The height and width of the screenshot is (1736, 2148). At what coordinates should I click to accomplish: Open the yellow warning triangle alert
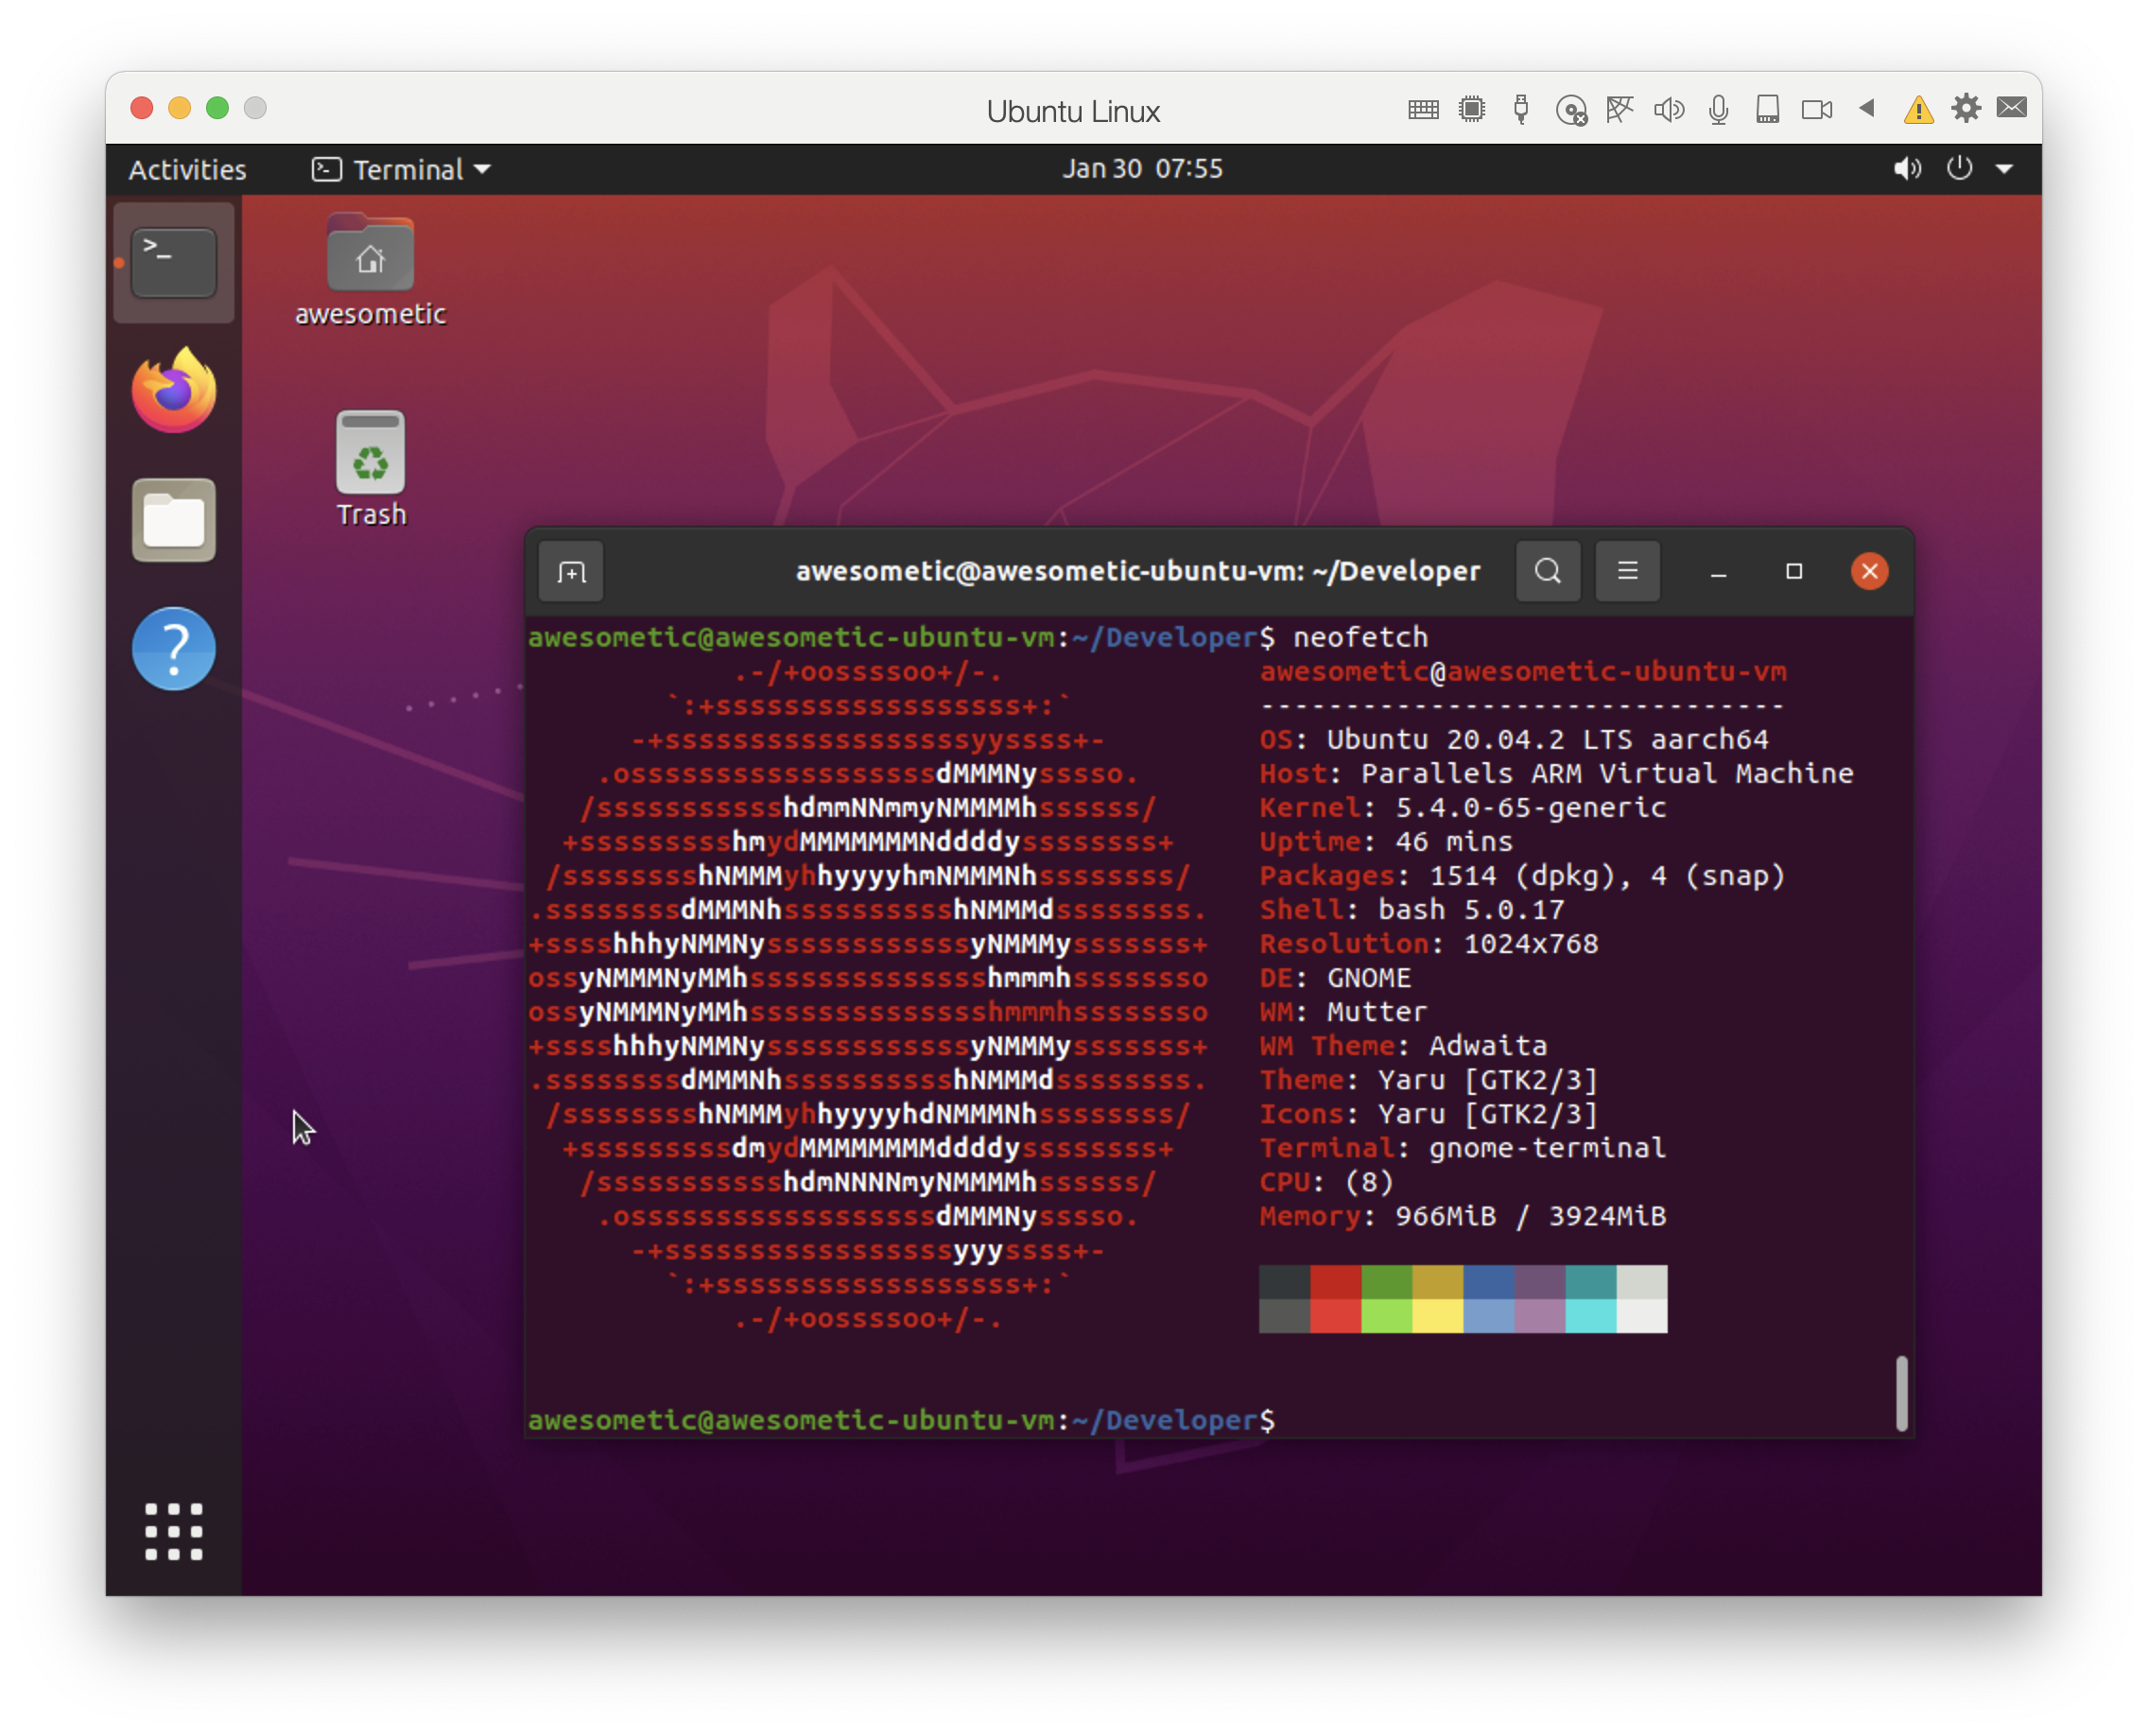(1917, 109)
